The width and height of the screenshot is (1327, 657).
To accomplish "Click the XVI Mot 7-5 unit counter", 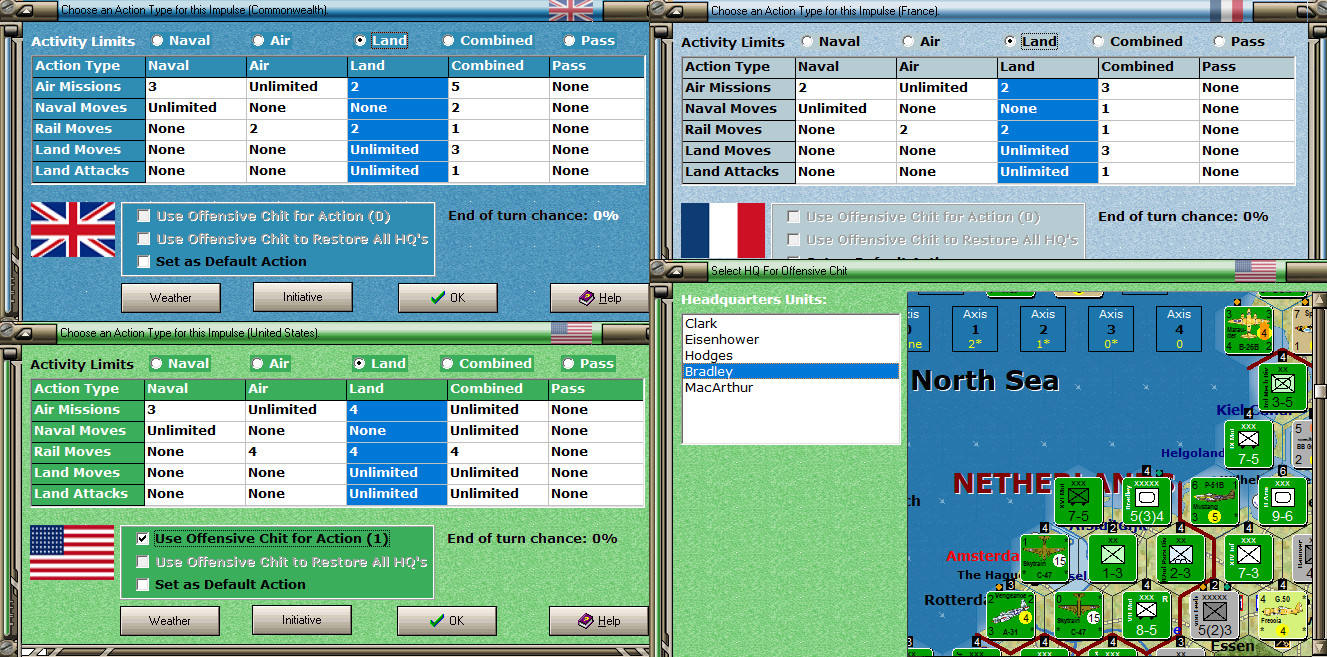I will tap(1078, 501).
